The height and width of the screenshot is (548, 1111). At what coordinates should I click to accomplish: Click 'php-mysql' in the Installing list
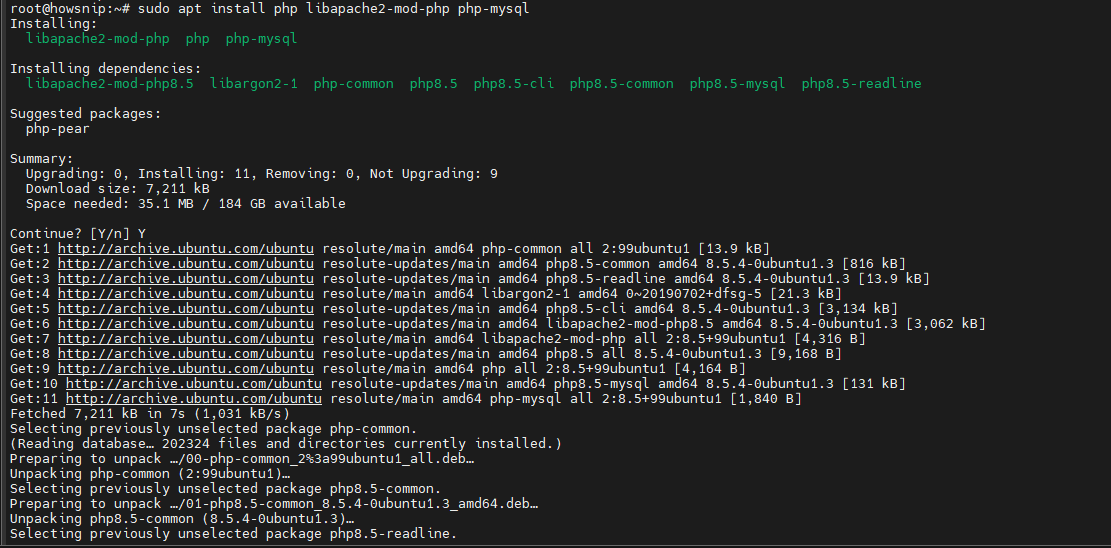coord(261,39)
